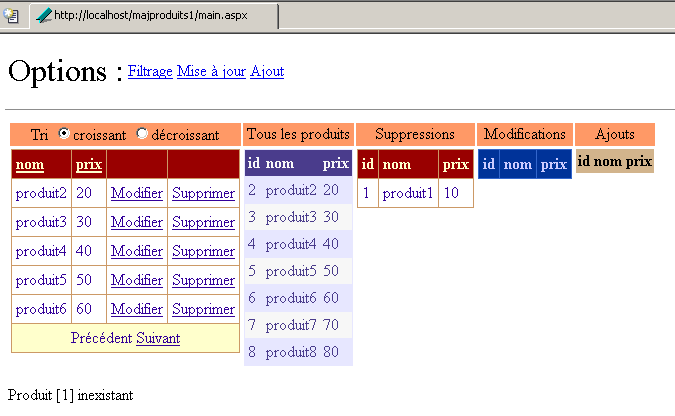The height and width of the screenshot is (416, 675).
Task: Click Supprimer for produit2
Action: [203, 193]
